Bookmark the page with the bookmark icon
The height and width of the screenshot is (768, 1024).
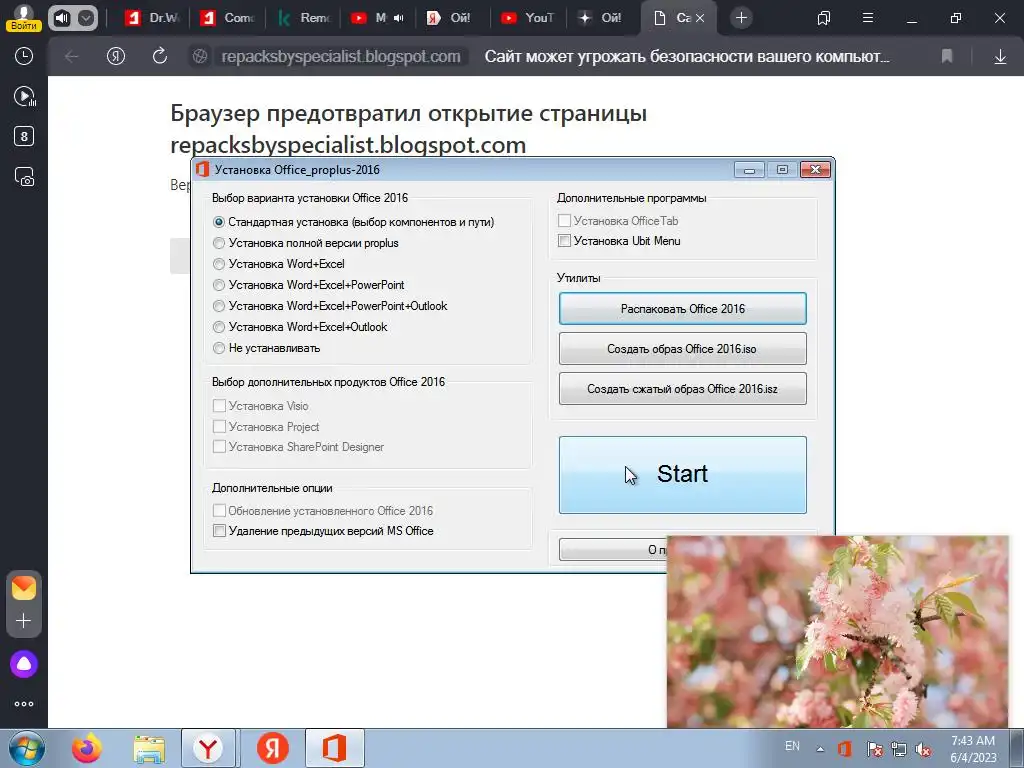click(x=947, y=57)
